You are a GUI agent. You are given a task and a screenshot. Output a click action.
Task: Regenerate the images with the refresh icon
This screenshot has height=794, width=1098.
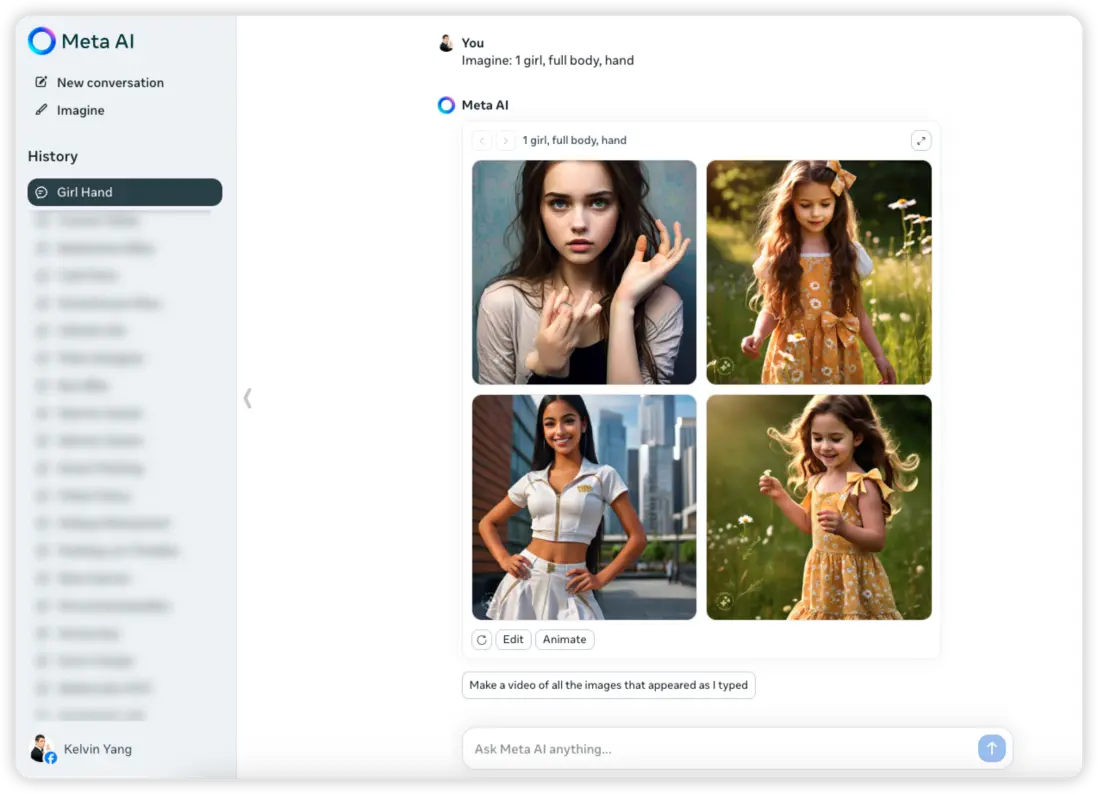point(482,639)
